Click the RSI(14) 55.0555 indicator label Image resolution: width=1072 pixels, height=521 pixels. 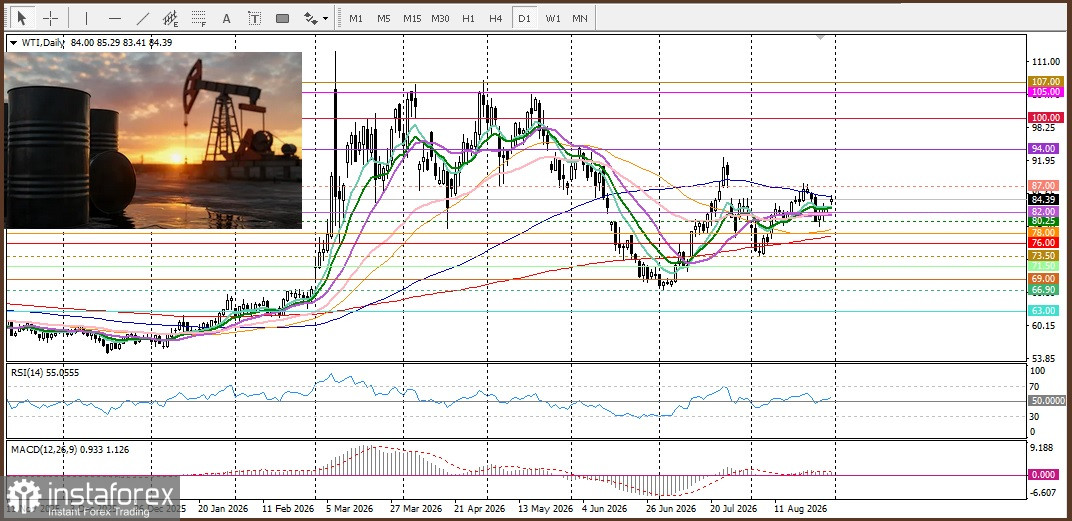(x=44, y=371)
